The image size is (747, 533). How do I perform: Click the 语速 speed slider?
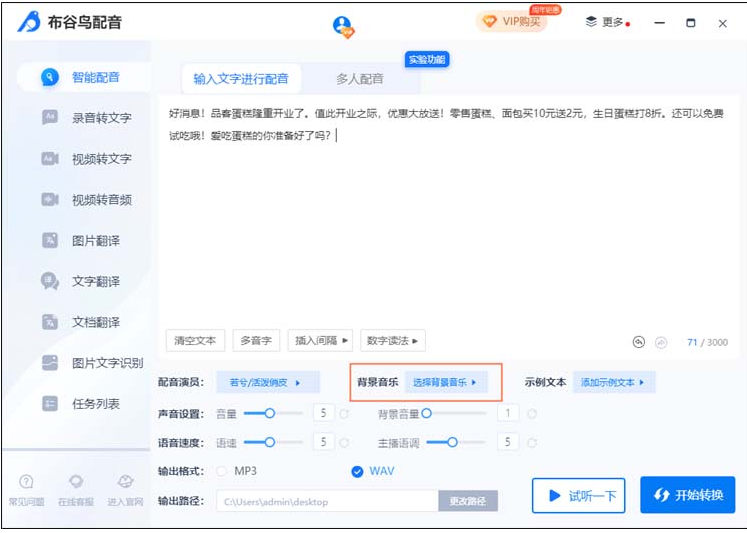click(x=268, y=441)
